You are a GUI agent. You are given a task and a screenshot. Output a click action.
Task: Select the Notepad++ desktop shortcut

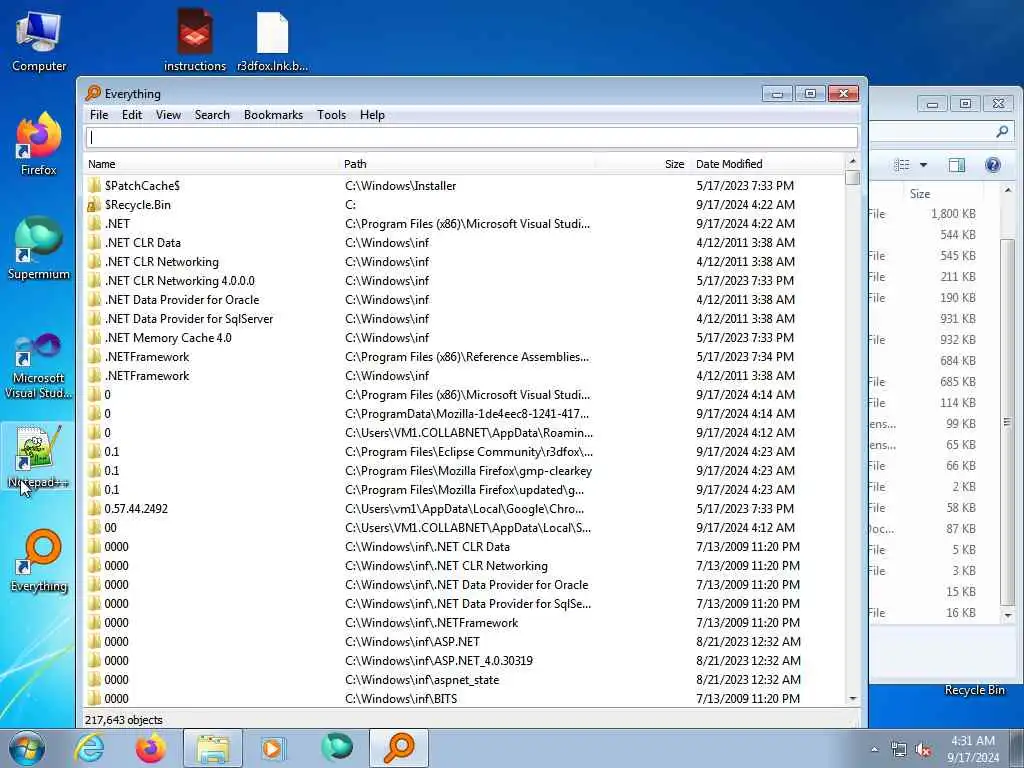point(39,457)
